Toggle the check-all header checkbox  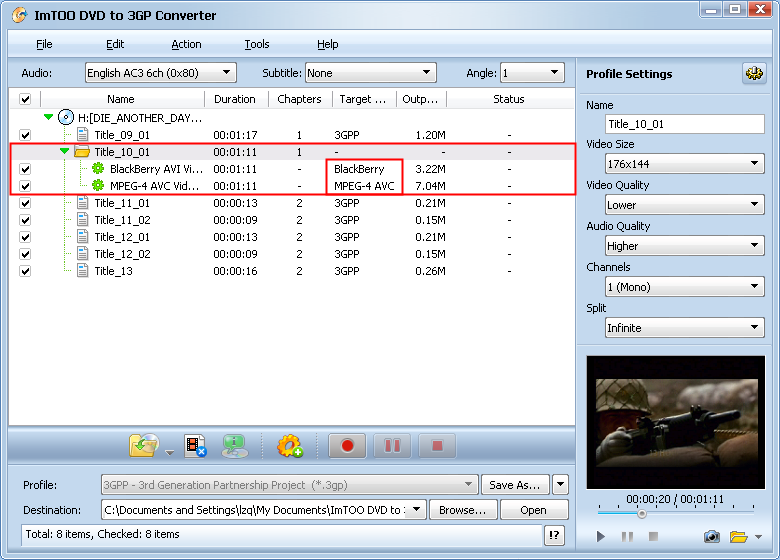click(25, 99)
